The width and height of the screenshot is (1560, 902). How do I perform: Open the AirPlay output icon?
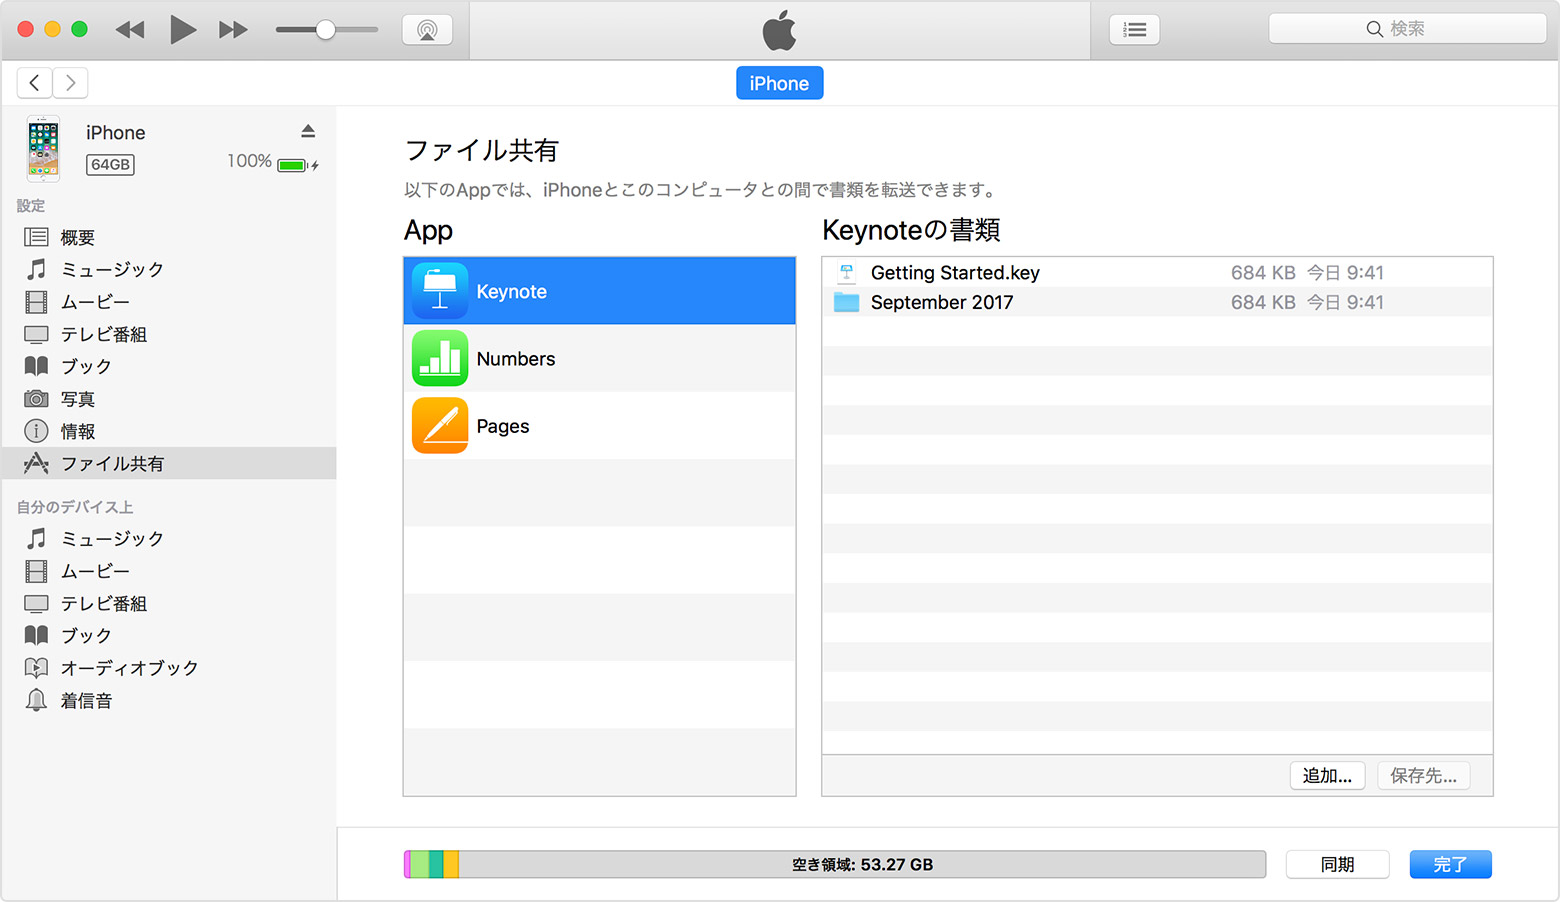[x=427, y=30]
